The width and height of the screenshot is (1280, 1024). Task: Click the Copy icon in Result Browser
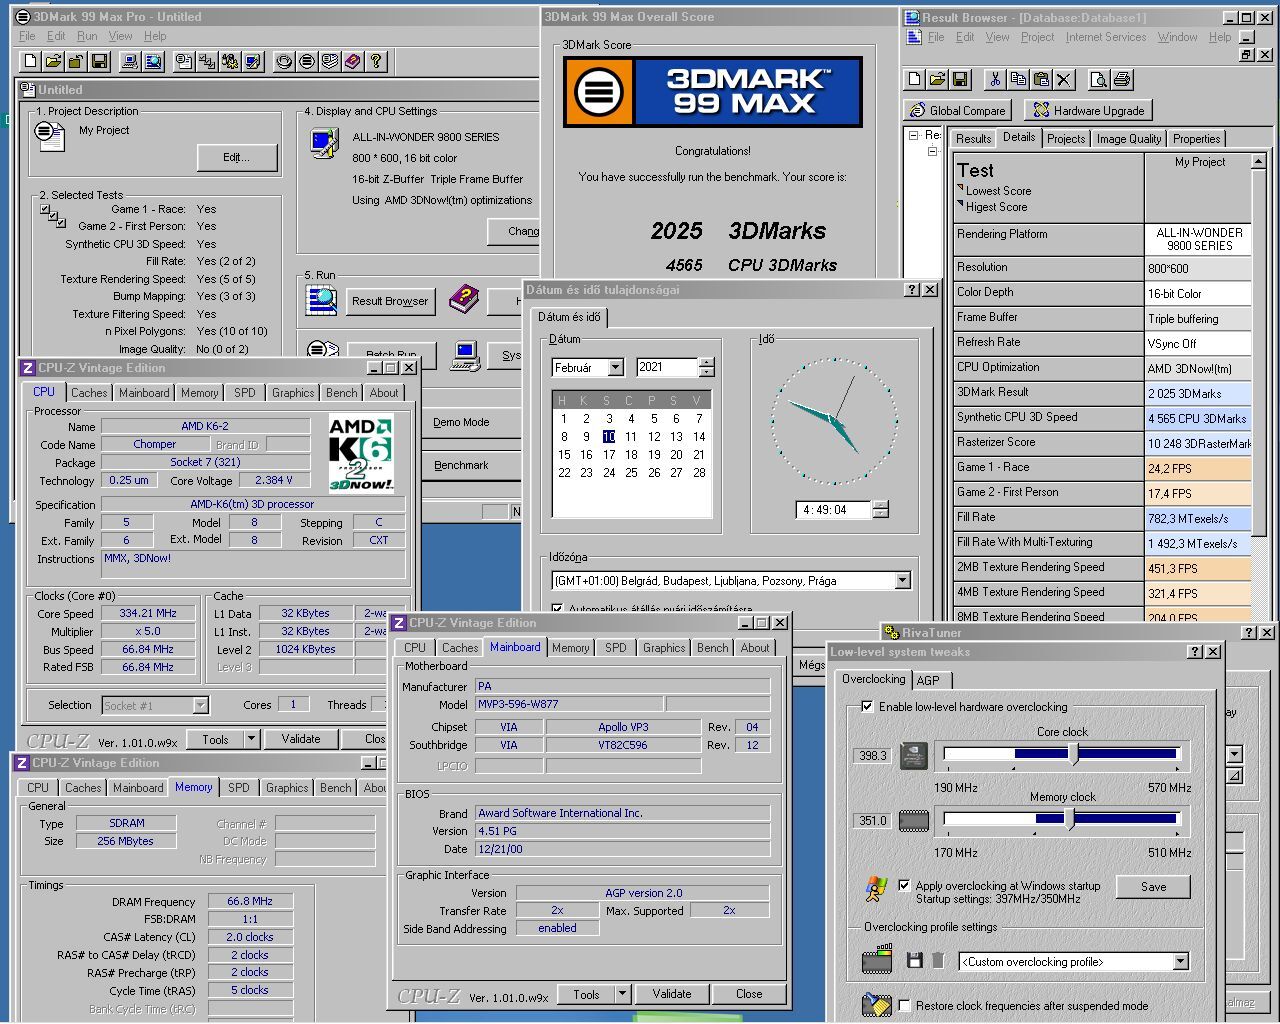pyautogui.click(x=1018, y=80)
